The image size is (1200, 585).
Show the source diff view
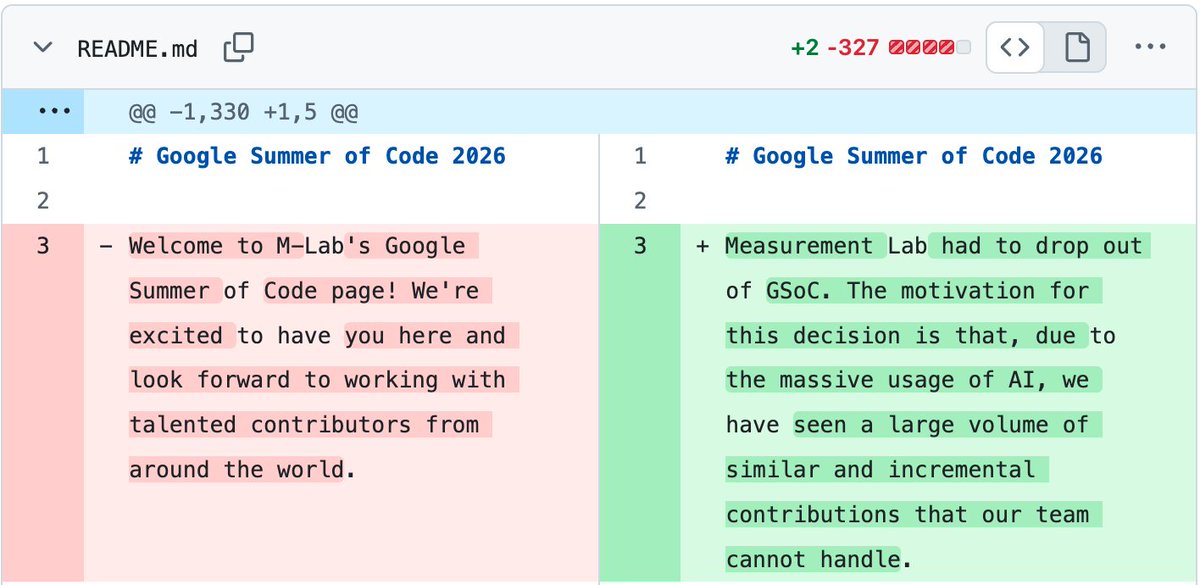[1016, 47]
